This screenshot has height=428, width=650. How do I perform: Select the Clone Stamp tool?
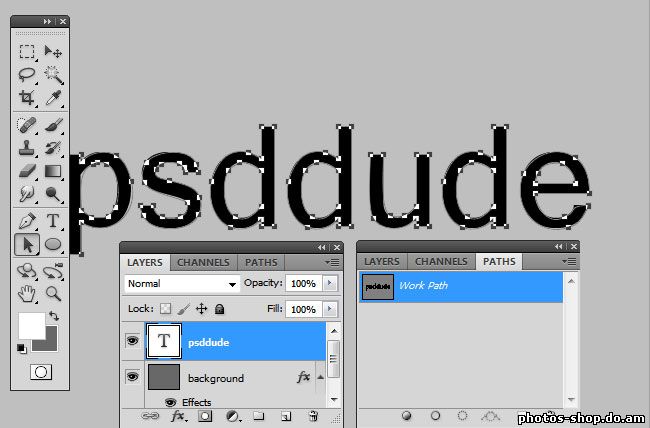(x=27, y=148)
